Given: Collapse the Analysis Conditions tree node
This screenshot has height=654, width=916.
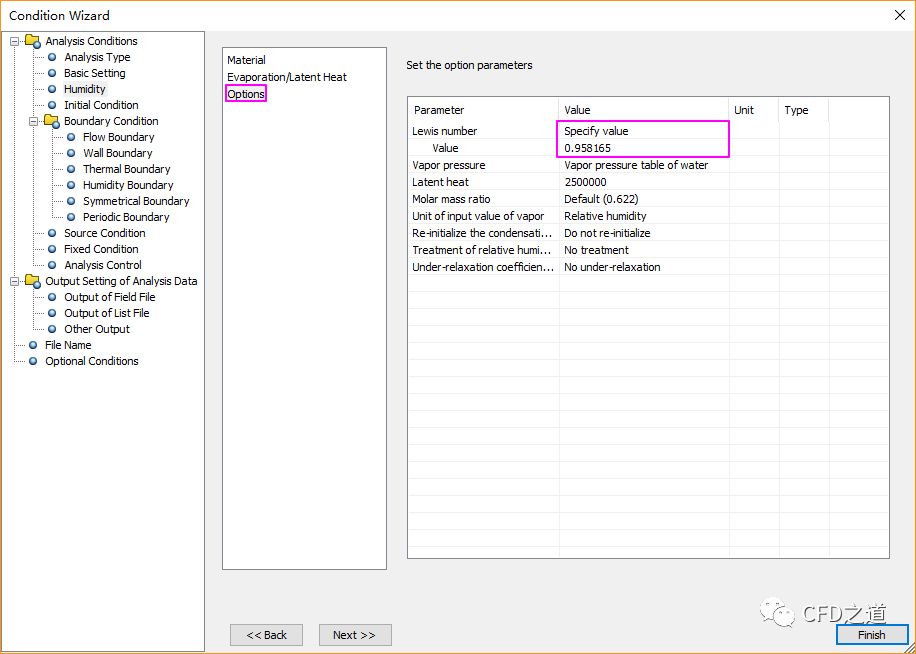Looking at the screenshot, I should point(15,41).
